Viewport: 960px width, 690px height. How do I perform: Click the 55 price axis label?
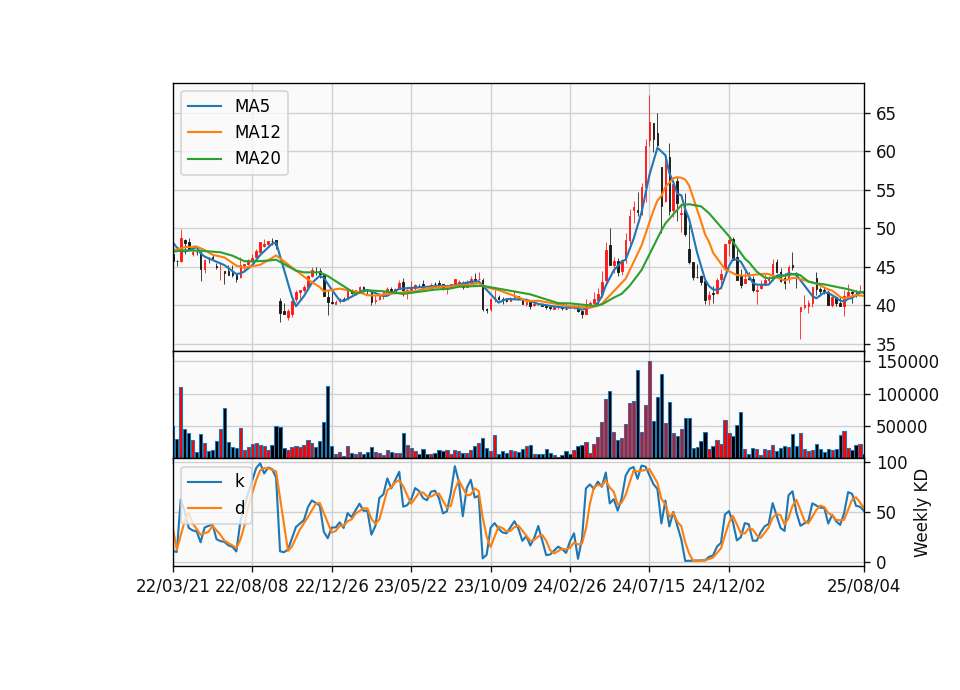coord(886,191)
